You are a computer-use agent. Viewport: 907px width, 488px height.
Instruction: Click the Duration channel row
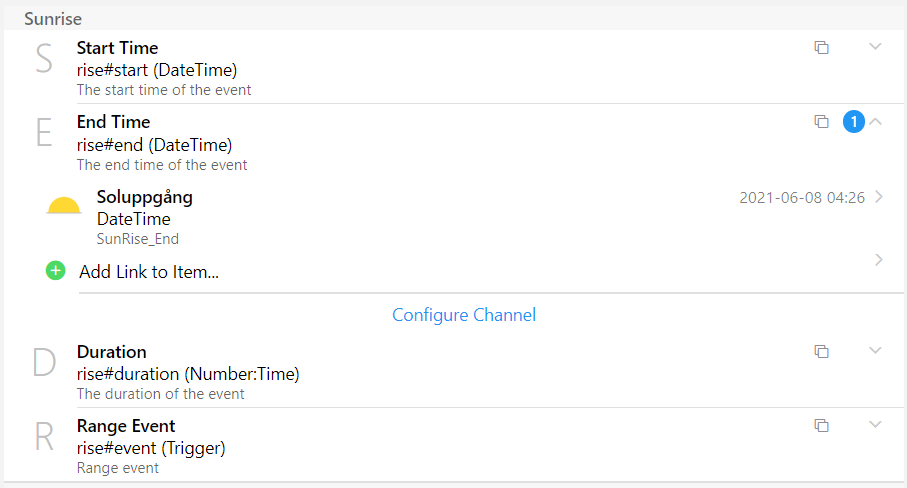(400, 371)
